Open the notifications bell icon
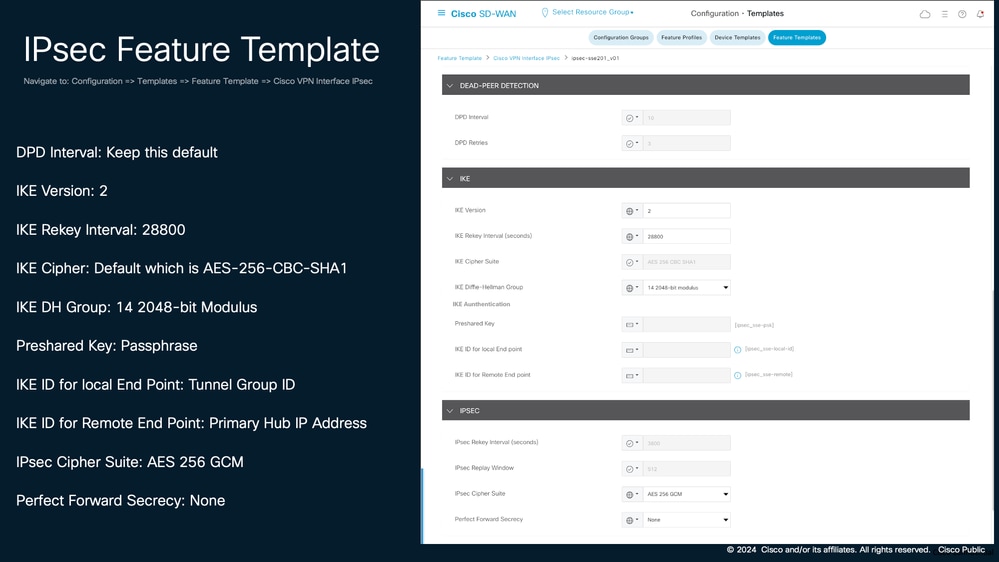 pos(980,14)
